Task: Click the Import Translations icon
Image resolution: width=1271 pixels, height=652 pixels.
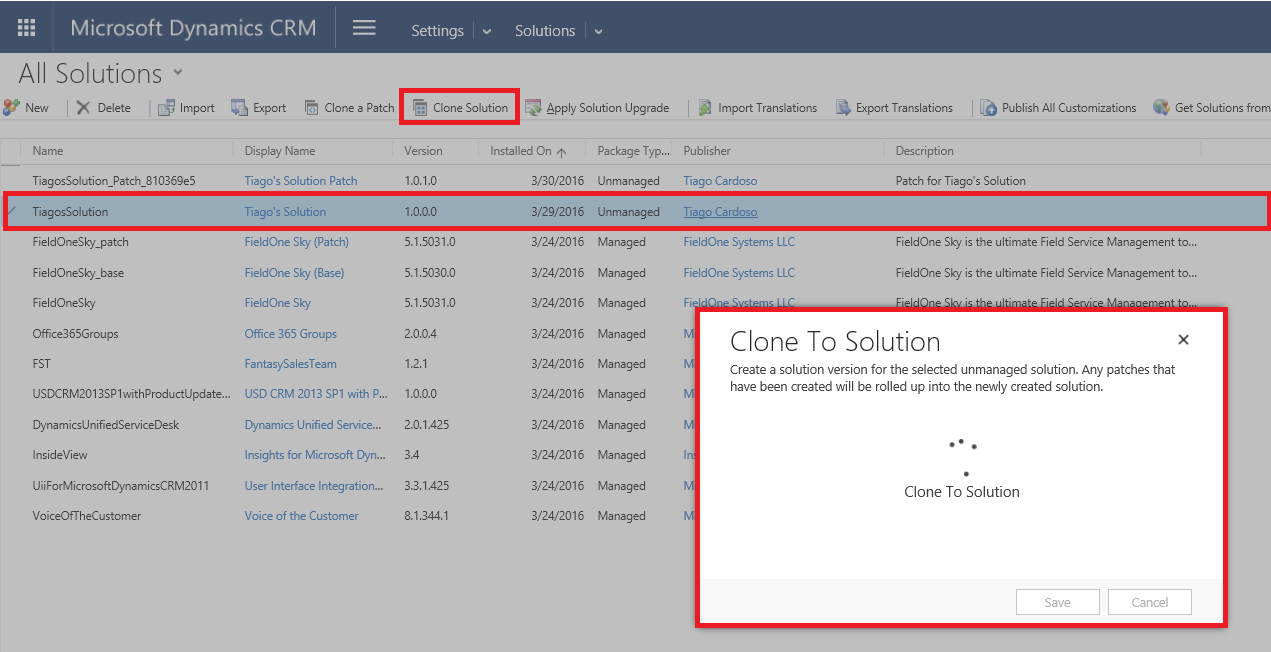Action: click(705, 107)
